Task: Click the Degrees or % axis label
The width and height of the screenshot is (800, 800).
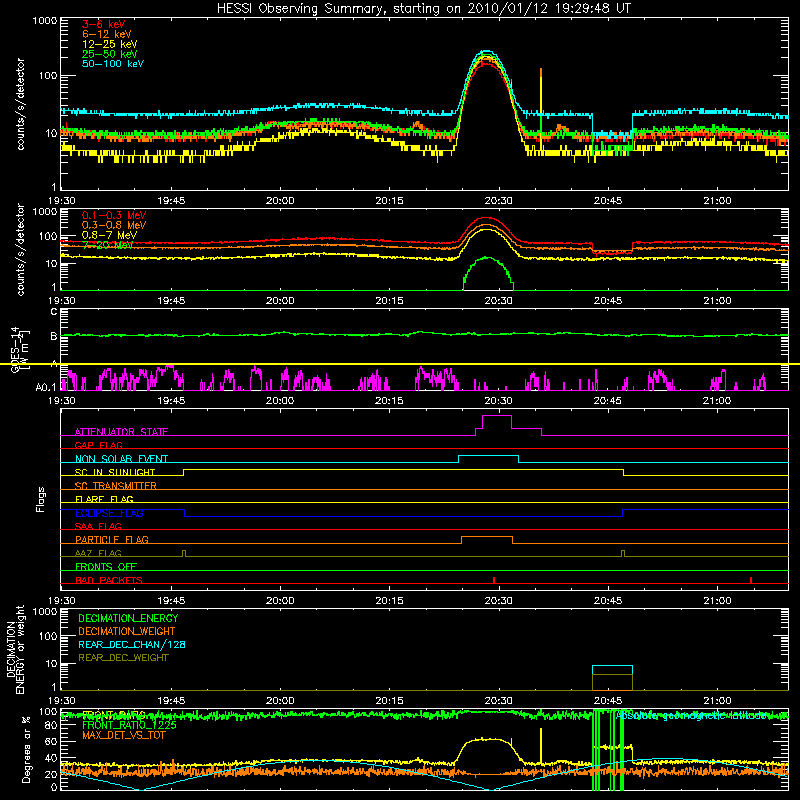Action: tap(26, 749)
